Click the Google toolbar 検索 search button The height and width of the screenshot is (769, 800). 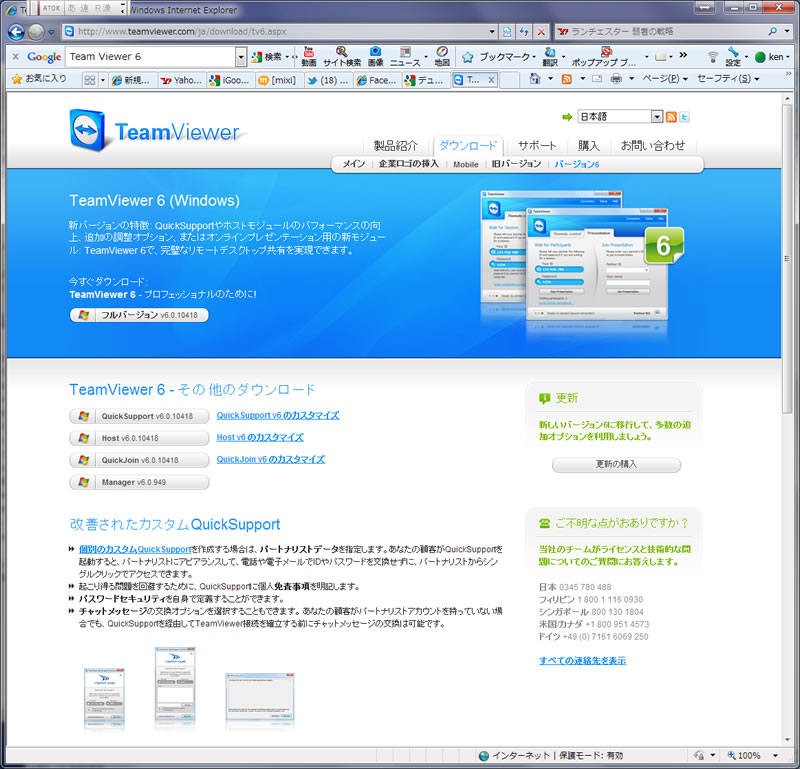267,57
